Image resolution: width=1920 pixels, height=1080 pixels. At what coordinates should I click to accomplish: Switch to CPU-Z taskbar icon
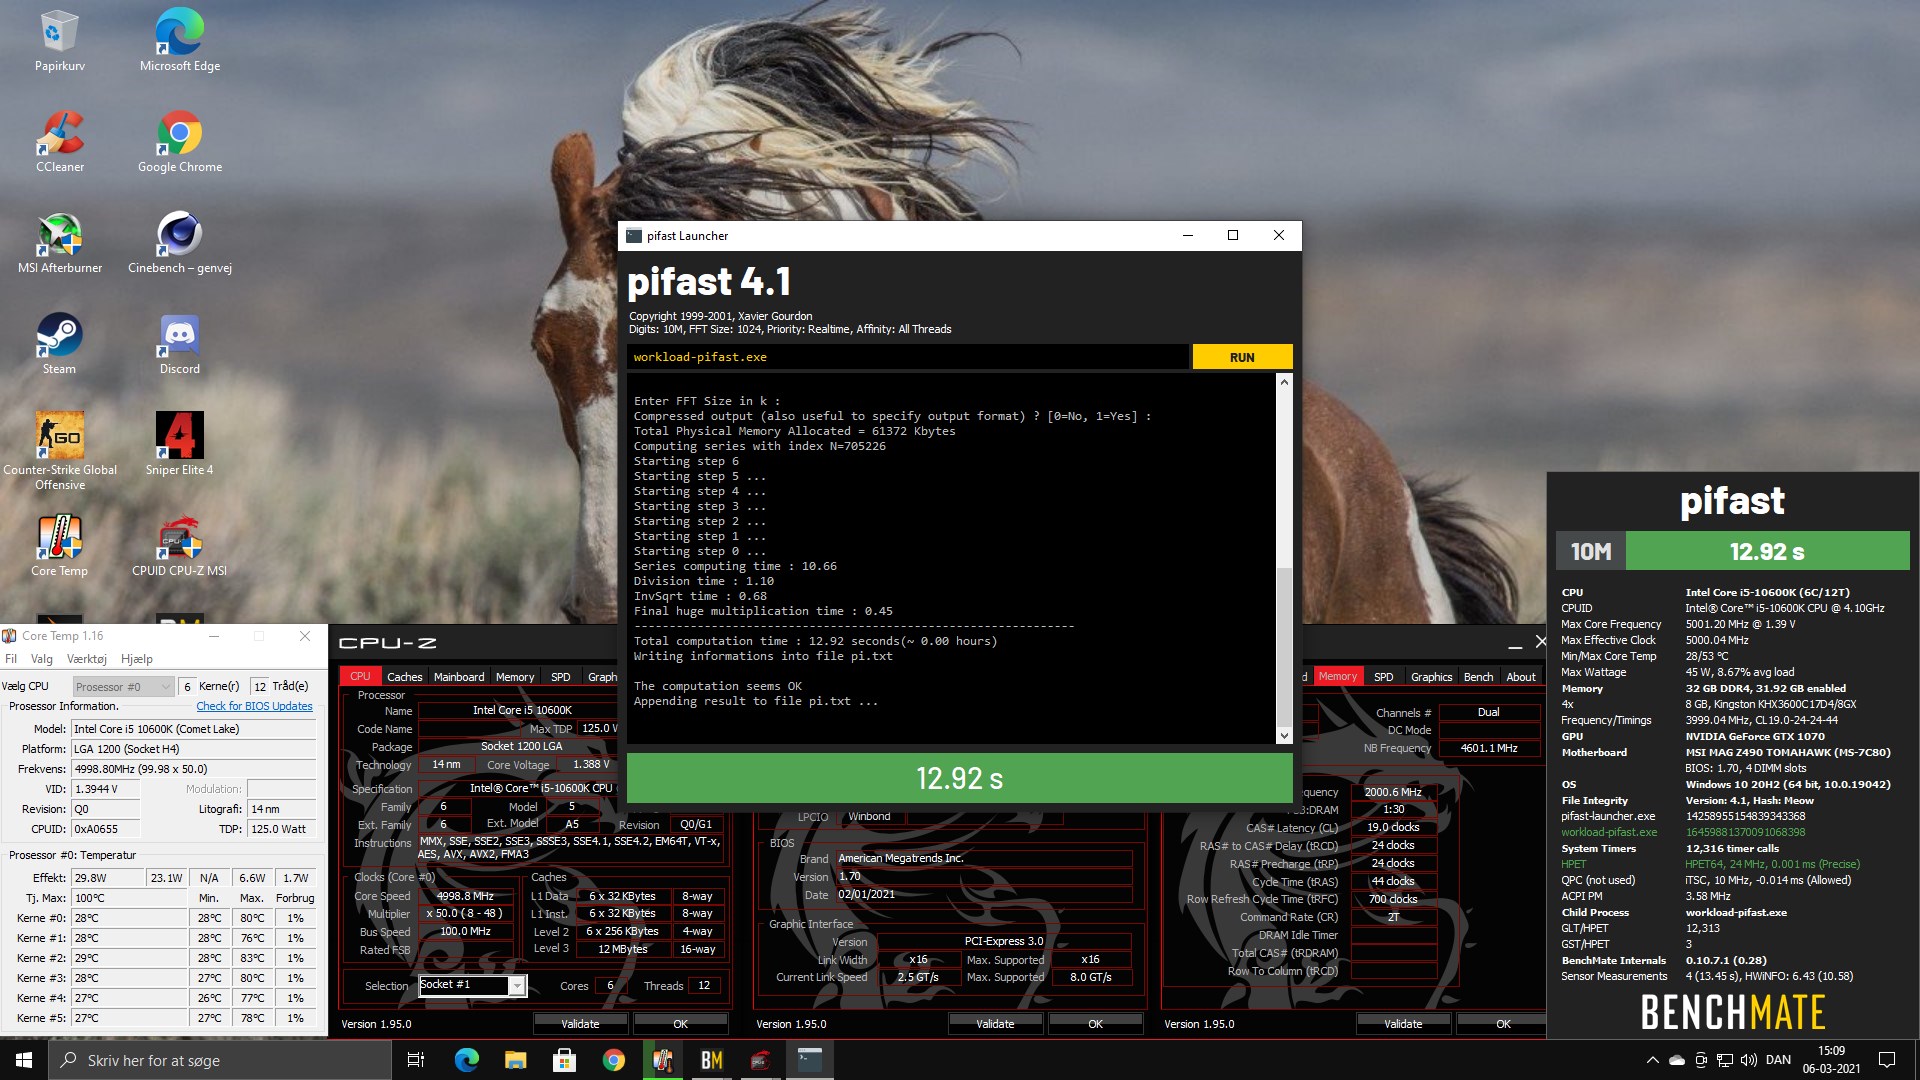point(760,1060)
